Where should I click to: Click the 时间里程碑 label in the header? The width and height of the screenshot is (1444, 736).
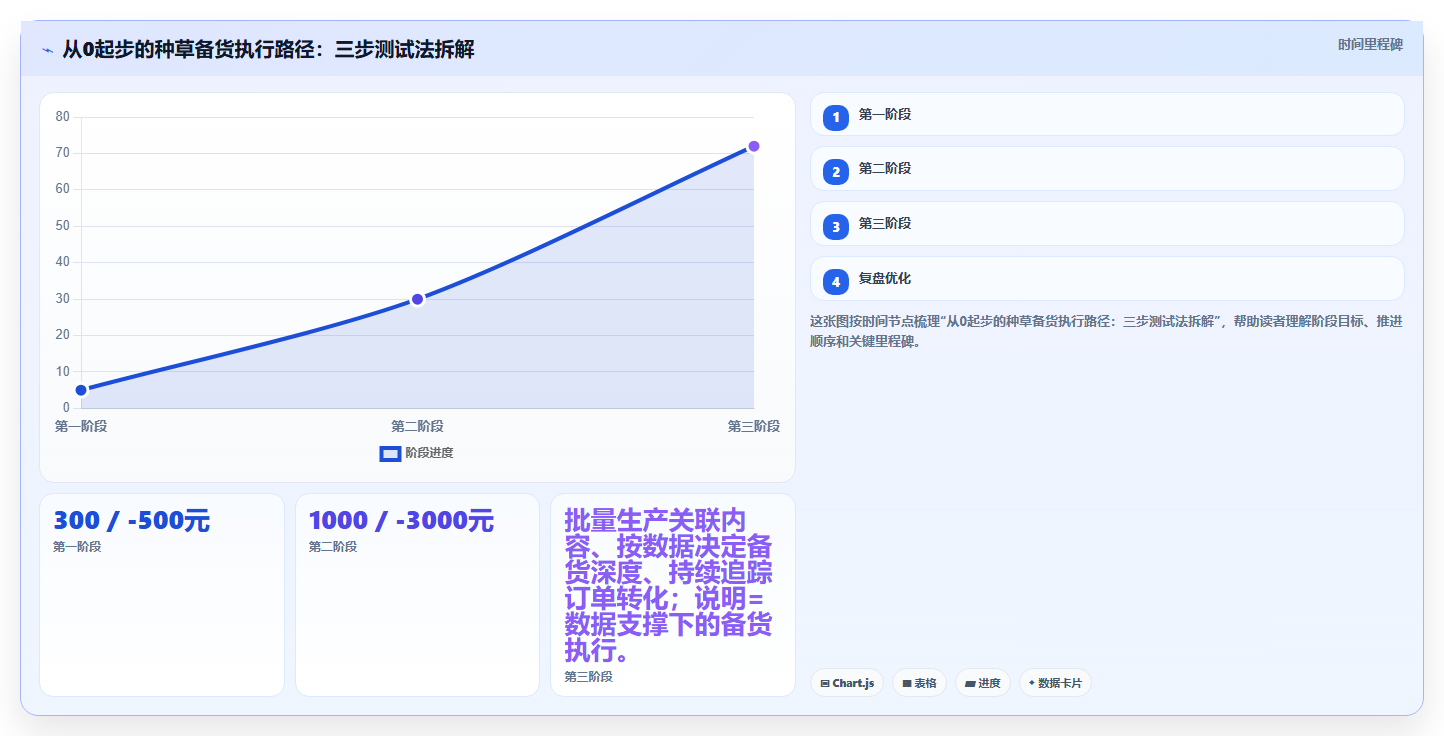pyautogui.click(x=1370, y=45)
